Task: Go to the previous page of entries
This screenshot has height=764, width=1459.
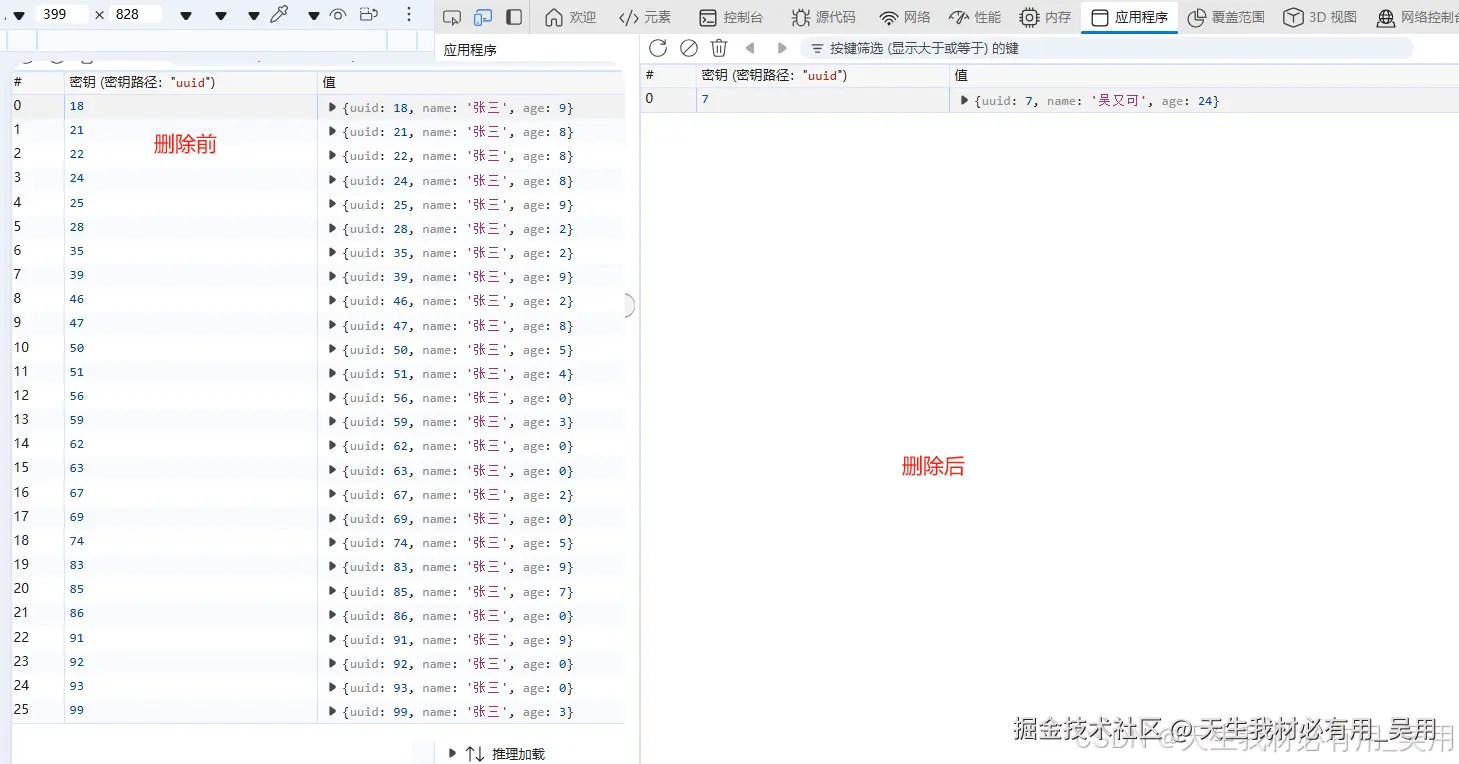Action: pos(749,48)
